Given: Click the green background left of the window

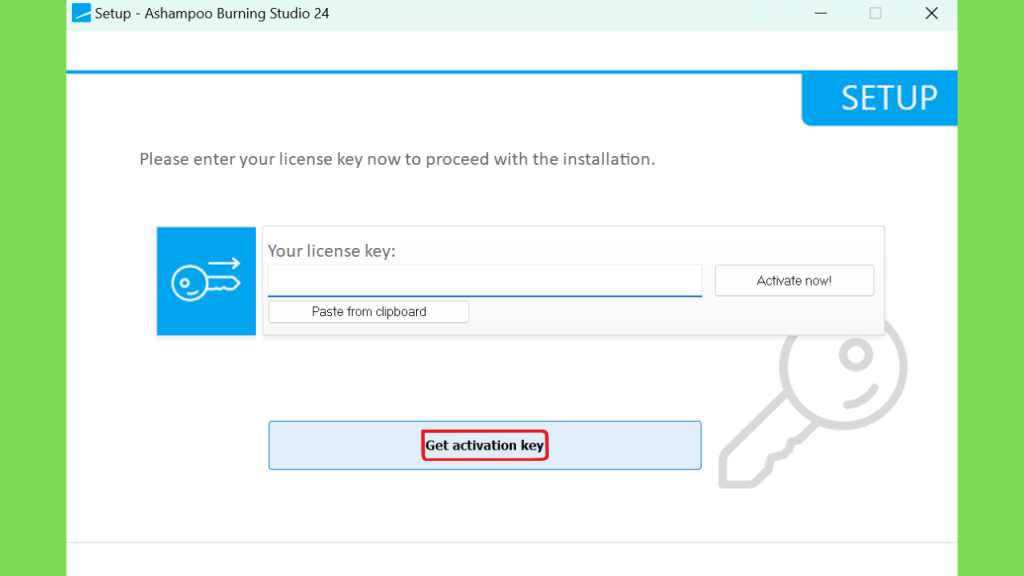Looking at the screenshot, I should coord(33,288).
